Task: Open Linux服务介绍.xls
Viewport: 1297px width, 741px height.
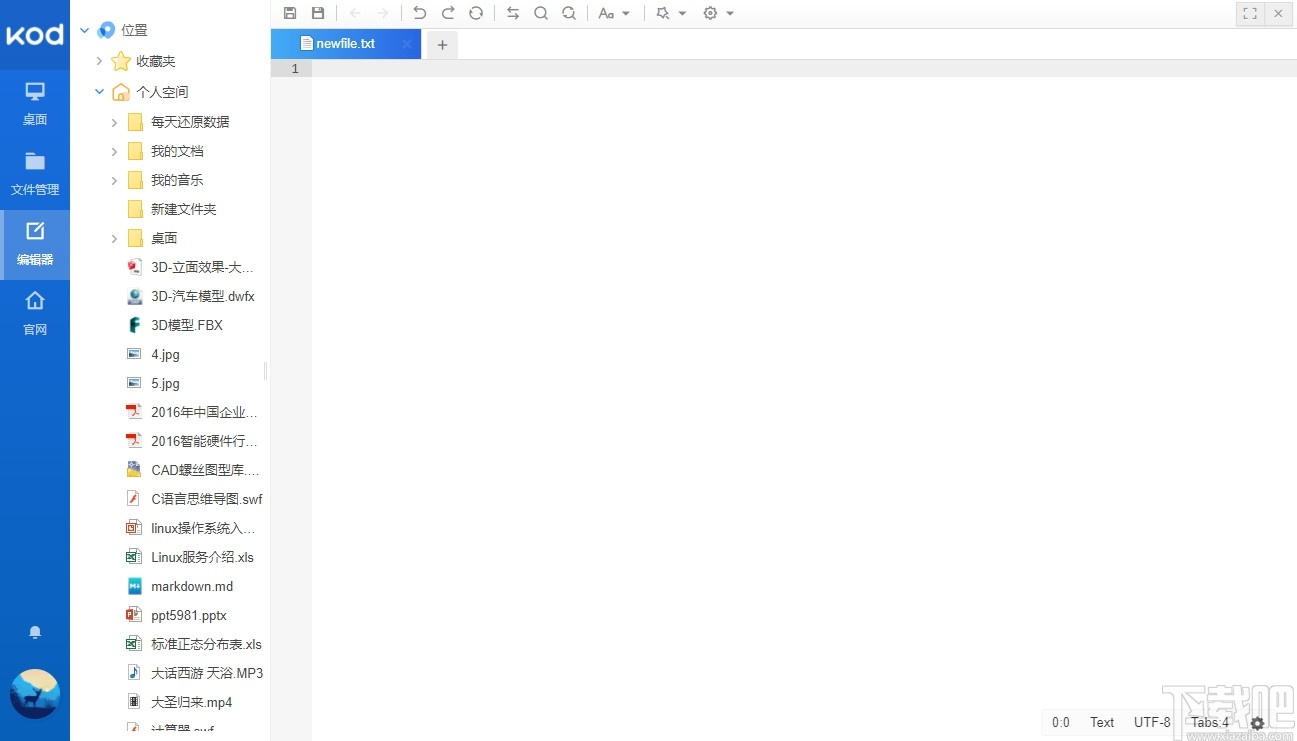Action: [203, 557]
